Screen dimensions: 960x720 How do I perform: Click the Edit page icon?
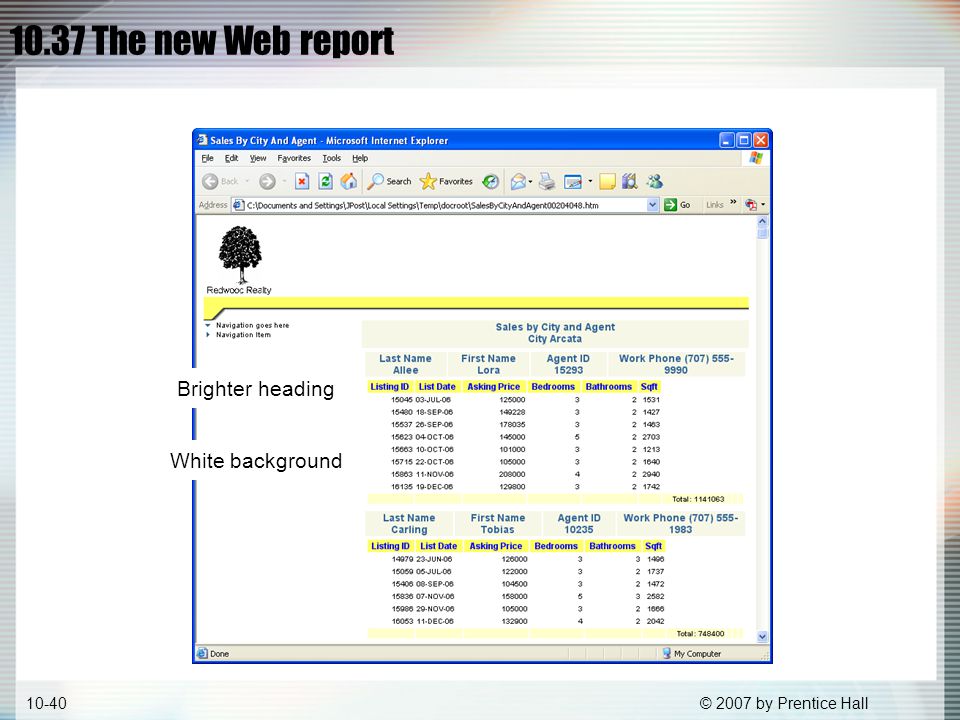pos(572,181)
